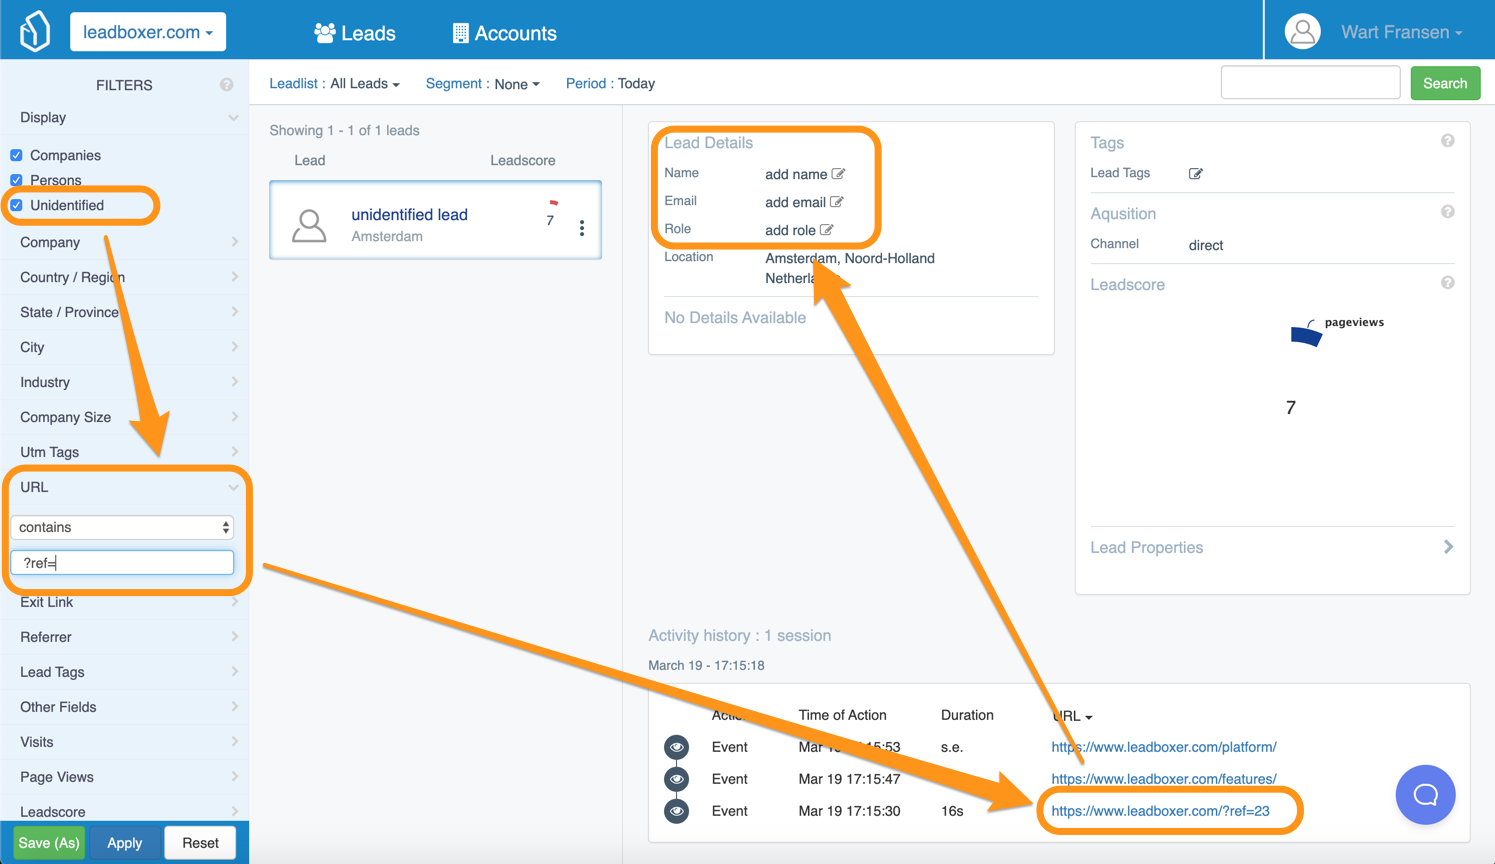This screenshot has height=864, width=1495.
Task: Expand the Other Fields filter
Action: click(124, 707)
